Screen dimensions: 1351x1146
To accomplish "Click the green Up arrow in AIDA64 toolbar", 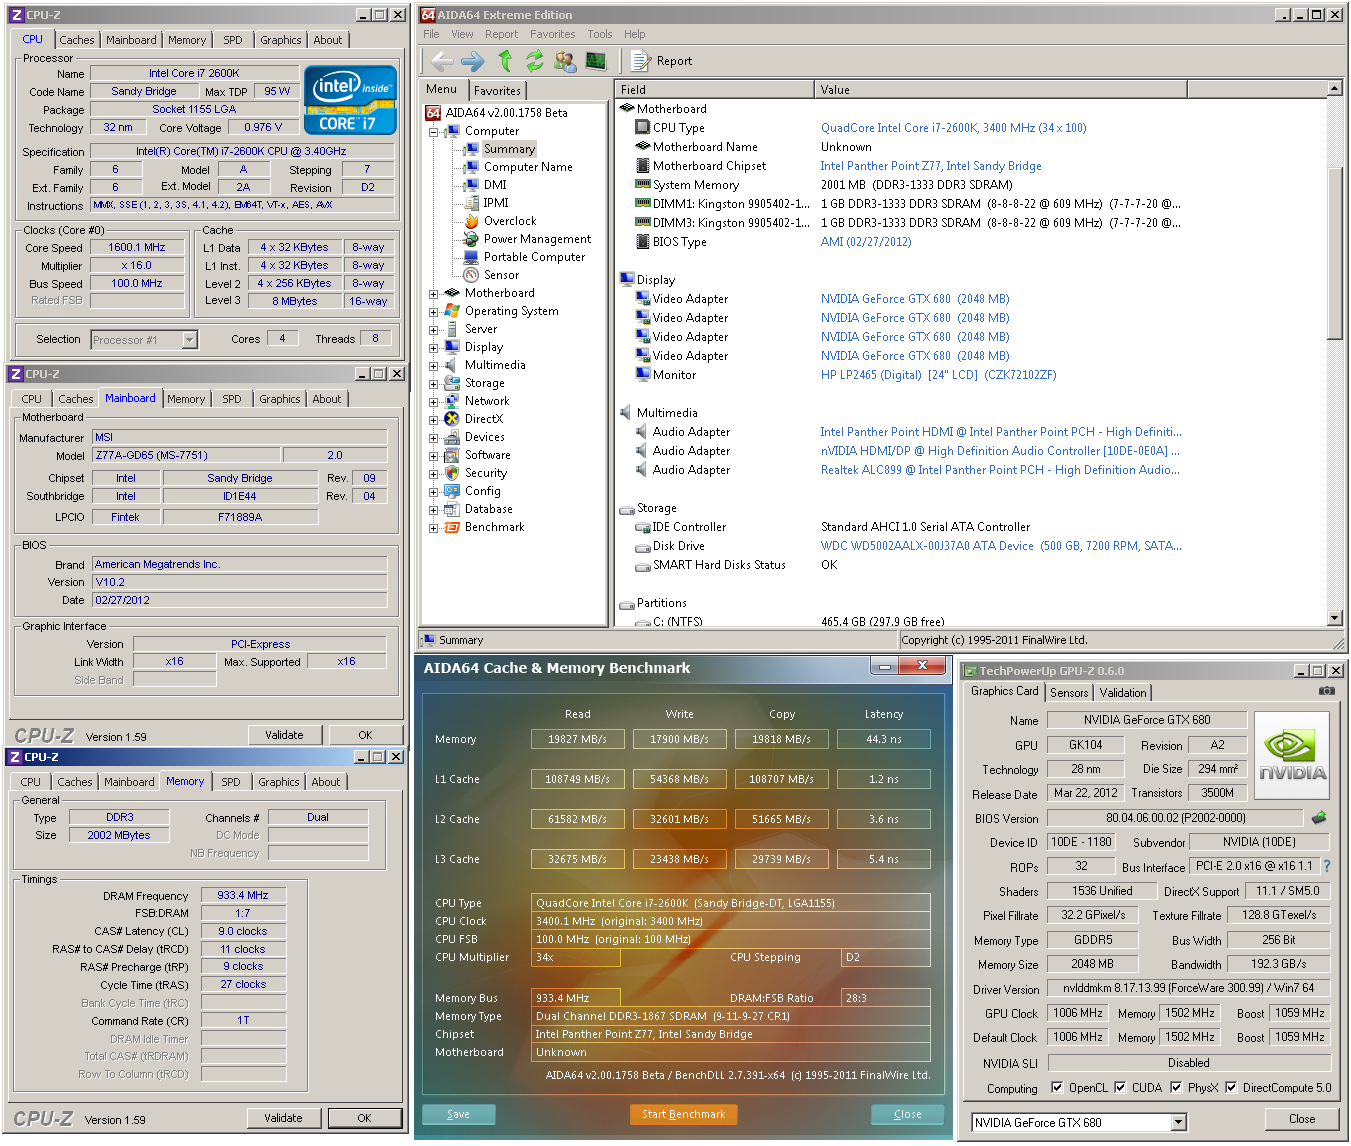I will 505,61.
